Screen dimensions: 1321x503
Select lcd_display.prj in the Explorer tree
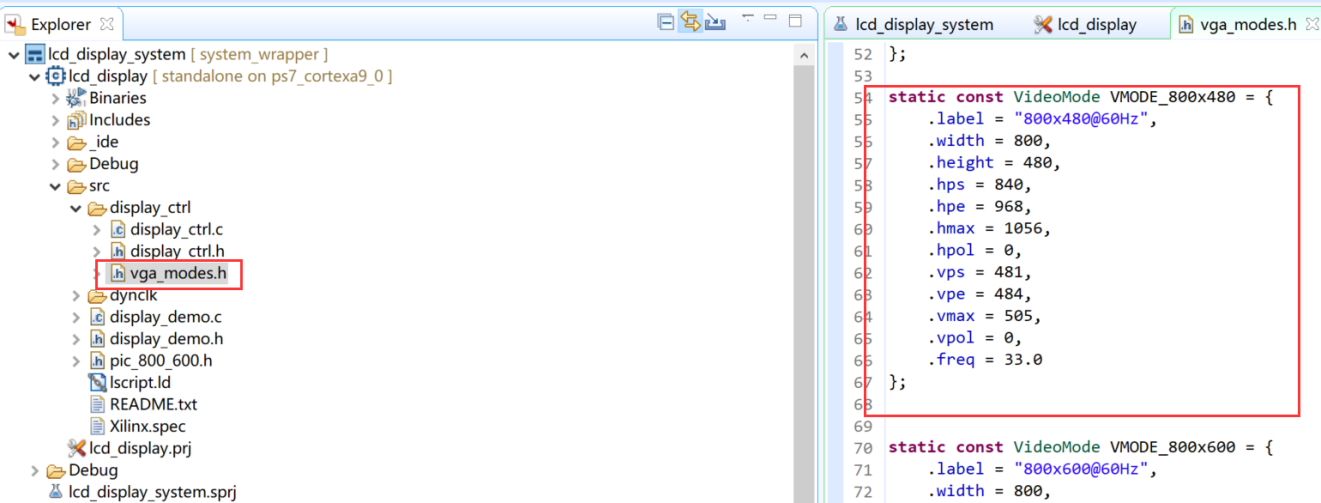coord(140,448)
